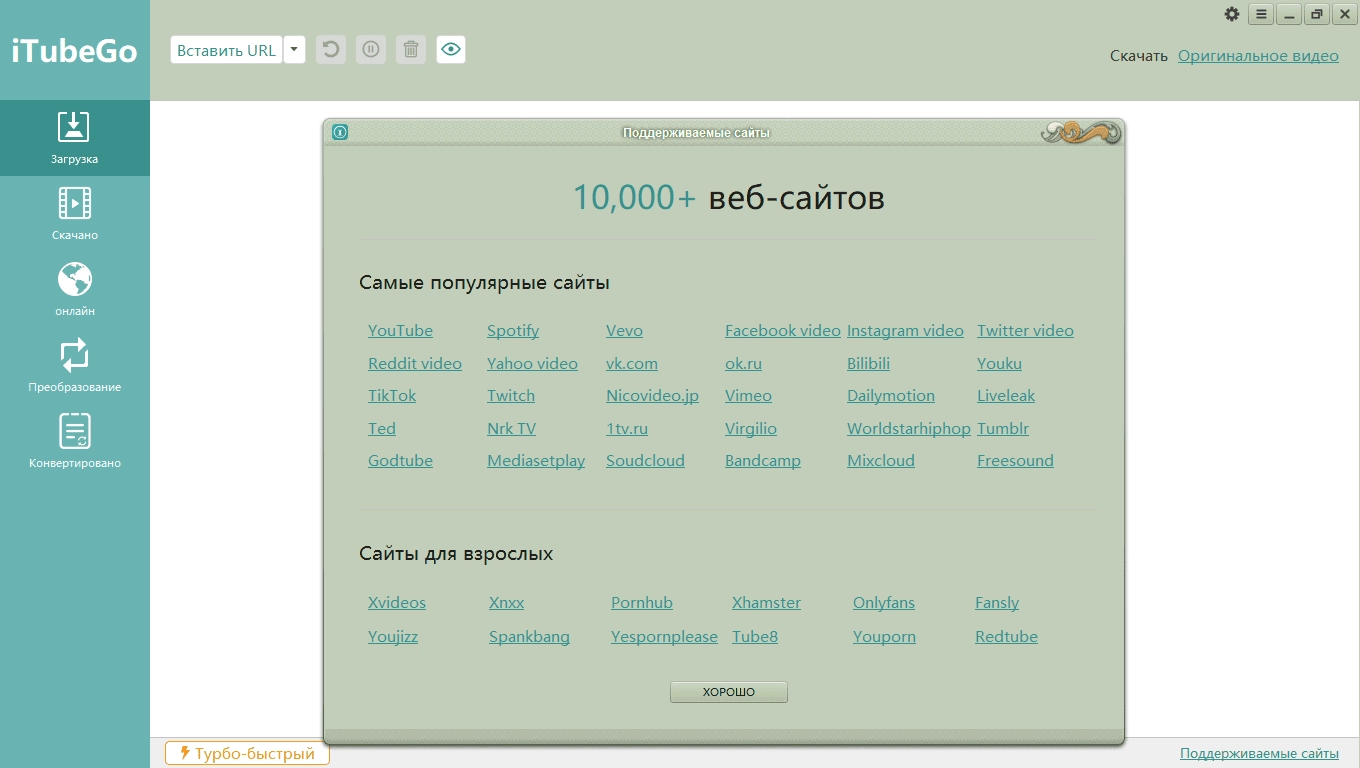Open the Virgilio link
The image size is (1360, 768).
[751, 429]
